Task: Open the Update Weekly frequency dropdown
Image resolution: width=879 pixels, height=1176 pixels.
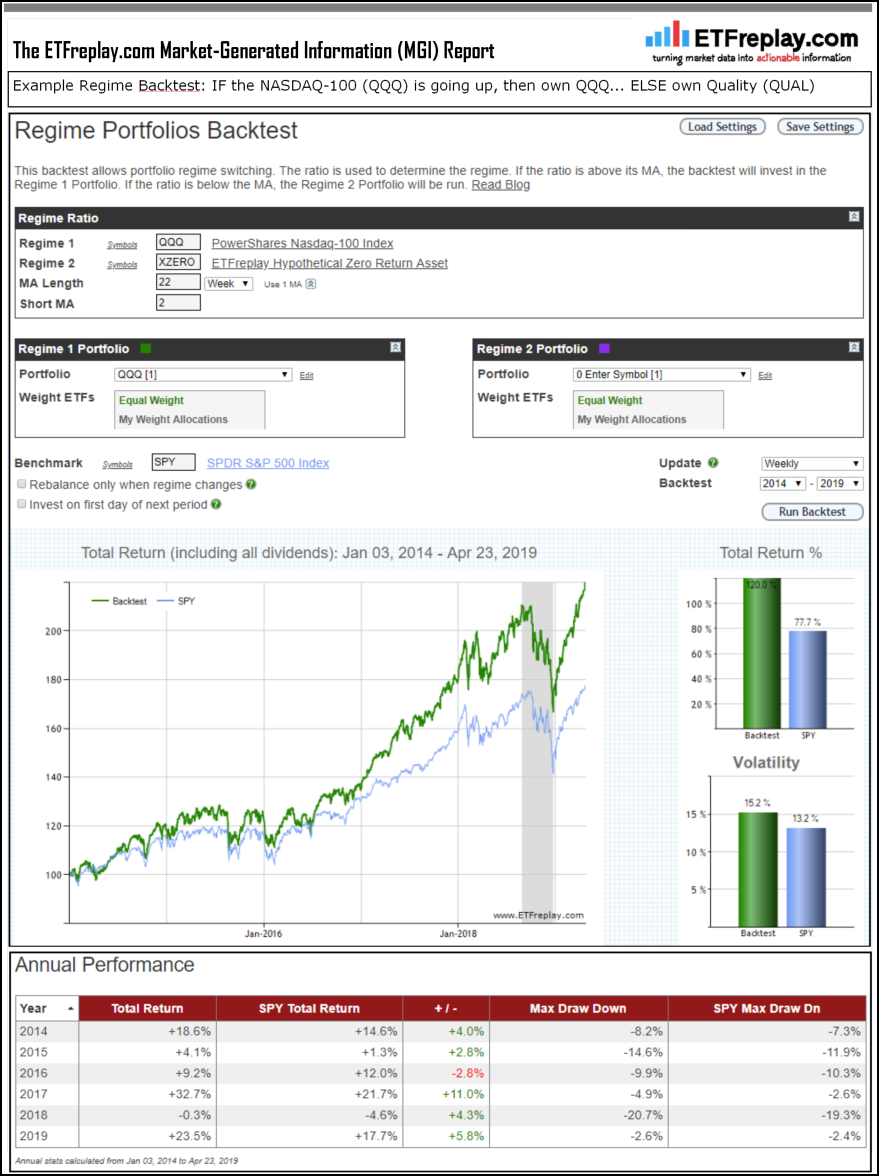Action: (812, 464)
